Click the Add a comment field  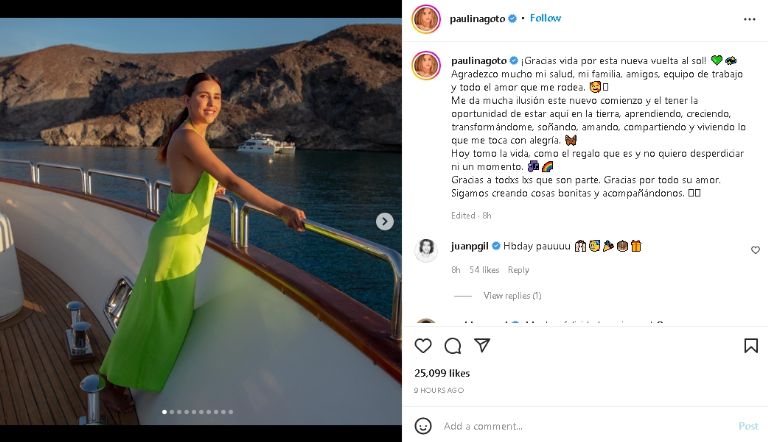[x=580, y=425]
